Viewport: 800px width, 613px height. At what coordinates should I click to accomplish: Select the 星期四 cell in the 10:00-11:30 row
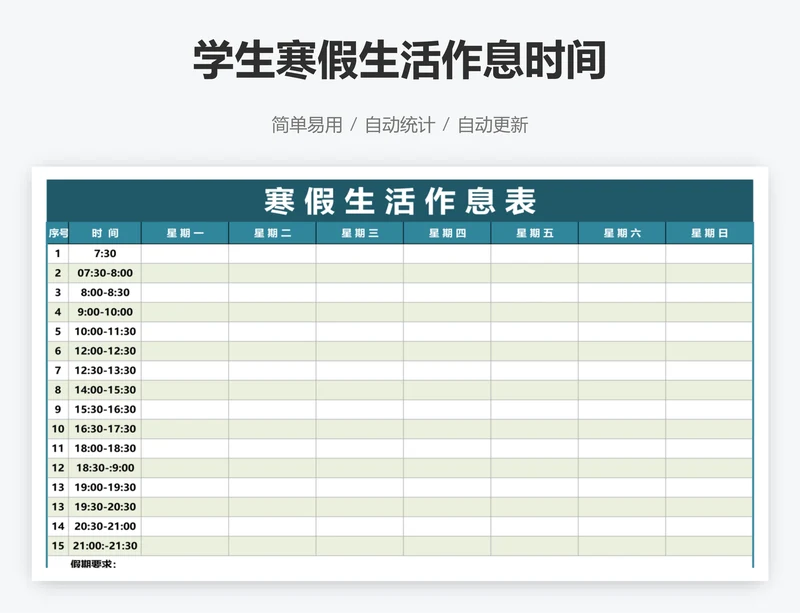click(447, 332)
